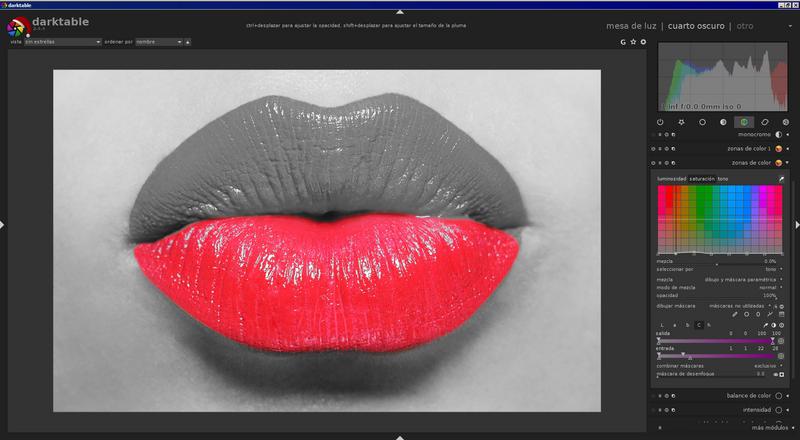The image size is (800, 440).
Task: Switch to the saturación tab
Action: click(x=702, y=179)
